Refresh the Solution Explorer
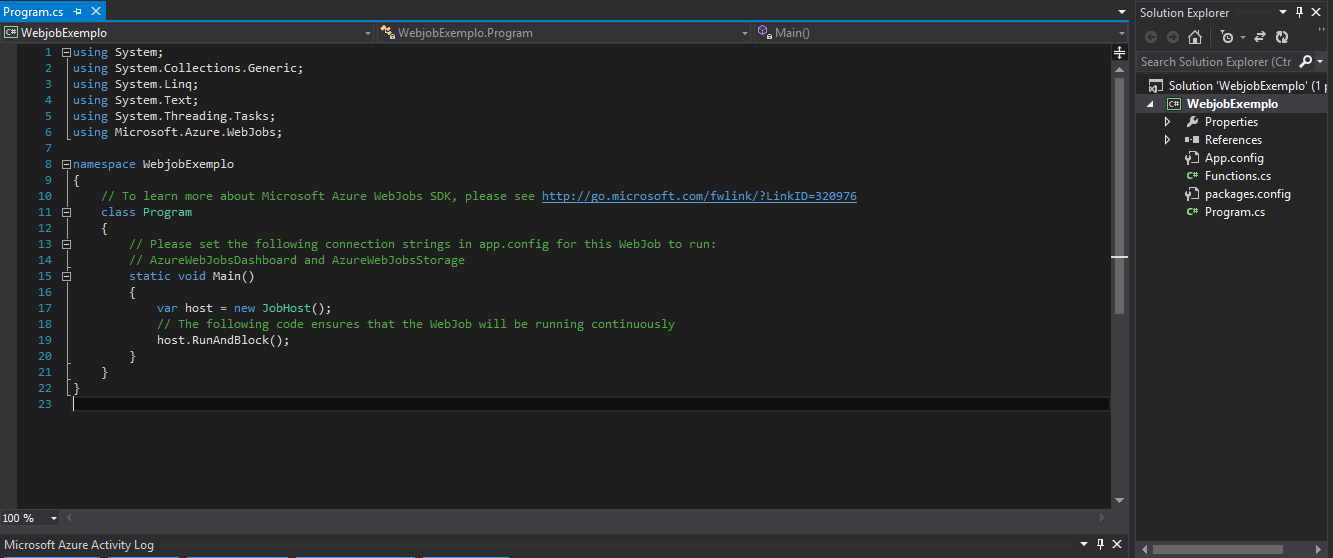The width and height of the screenshot is (1333, 558). tap(1282, 37)
